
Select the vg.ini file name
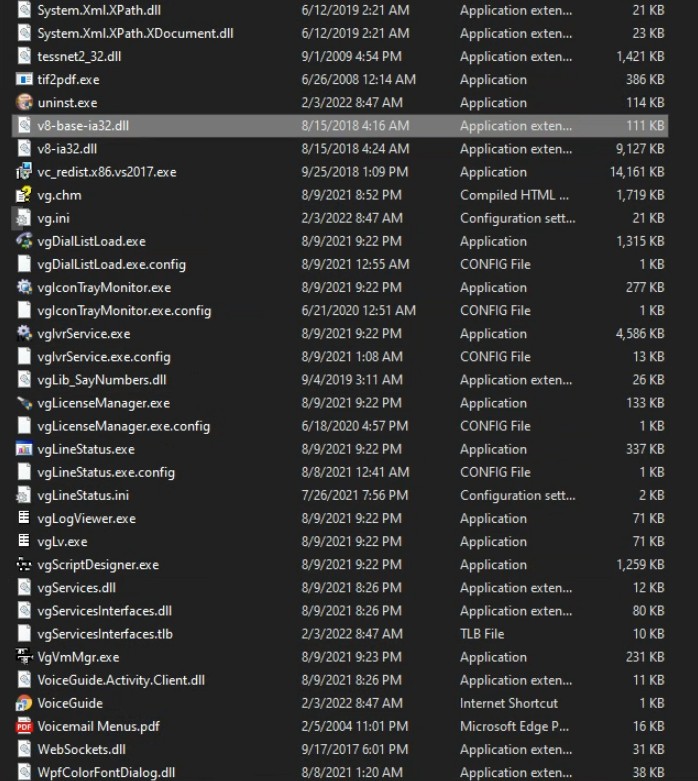click(53, 218)
